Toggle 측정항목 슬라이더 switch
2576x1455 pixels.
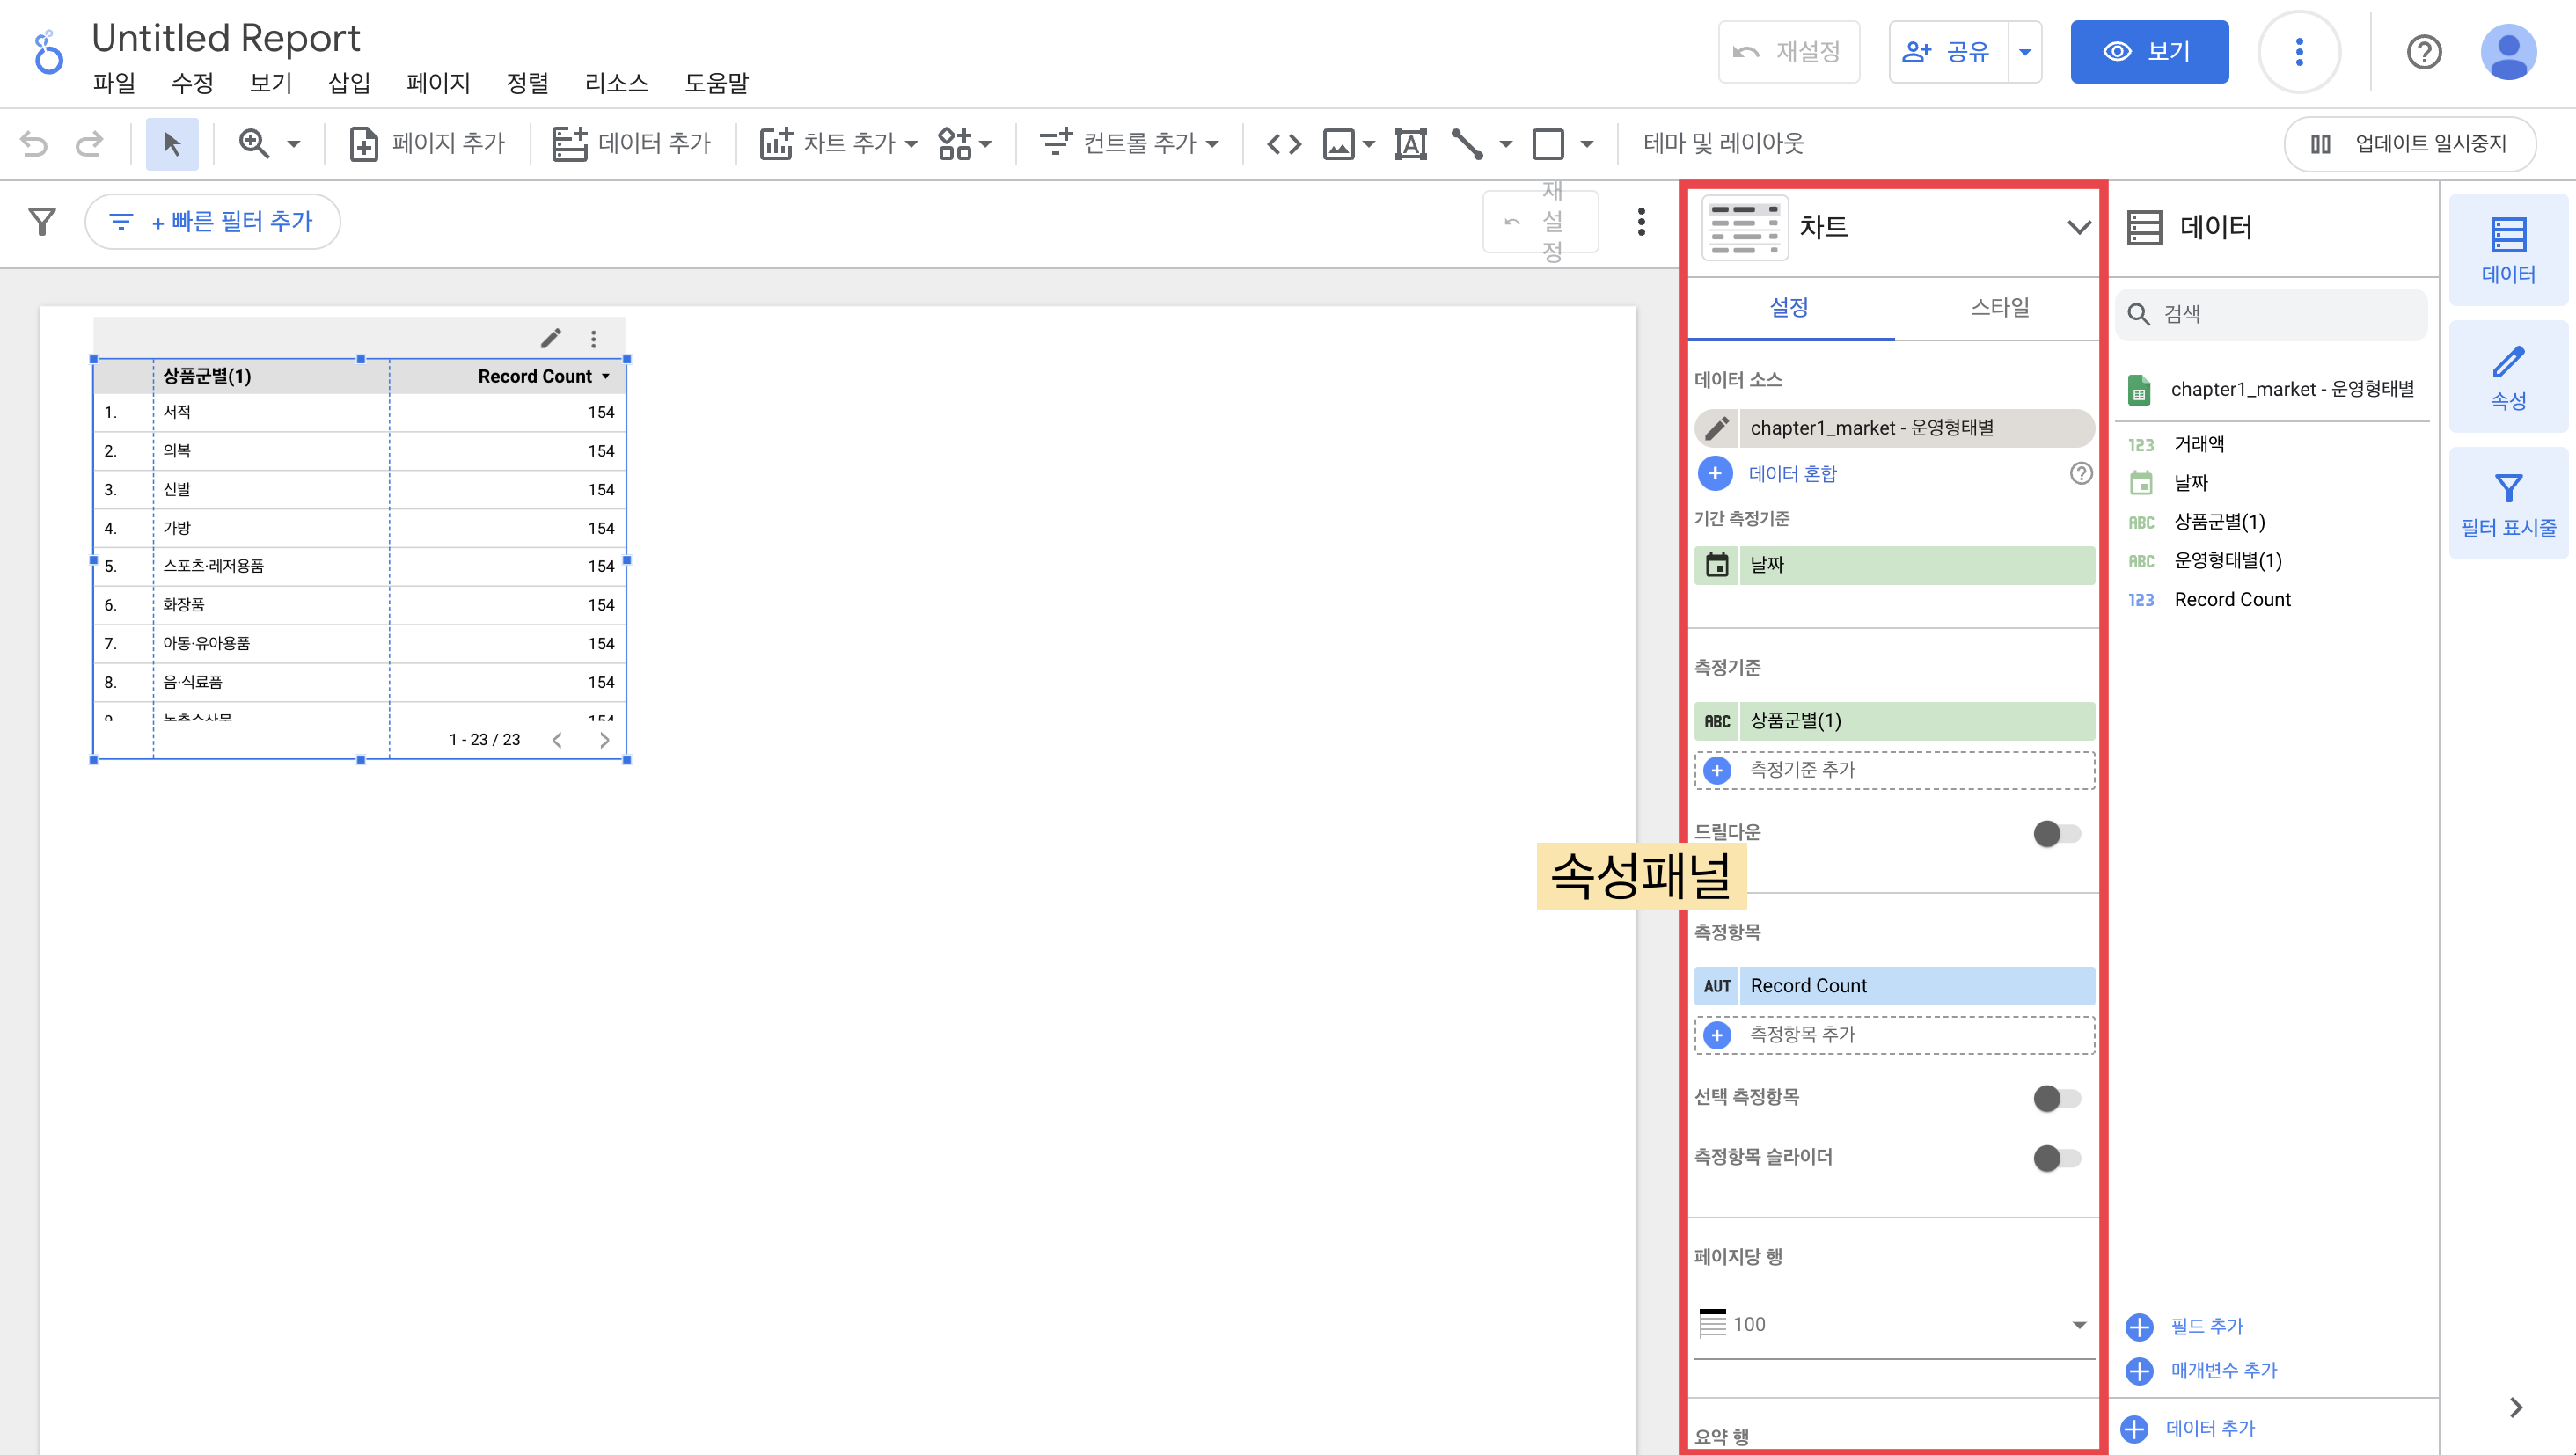click(2056, 1158)
